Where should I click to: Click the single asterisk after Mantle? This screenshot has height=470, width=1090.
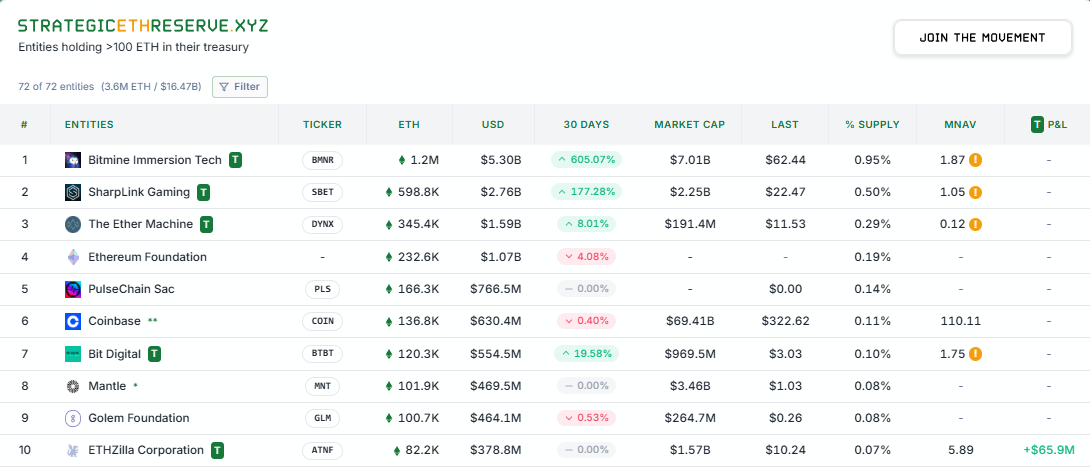click(135, 385)
